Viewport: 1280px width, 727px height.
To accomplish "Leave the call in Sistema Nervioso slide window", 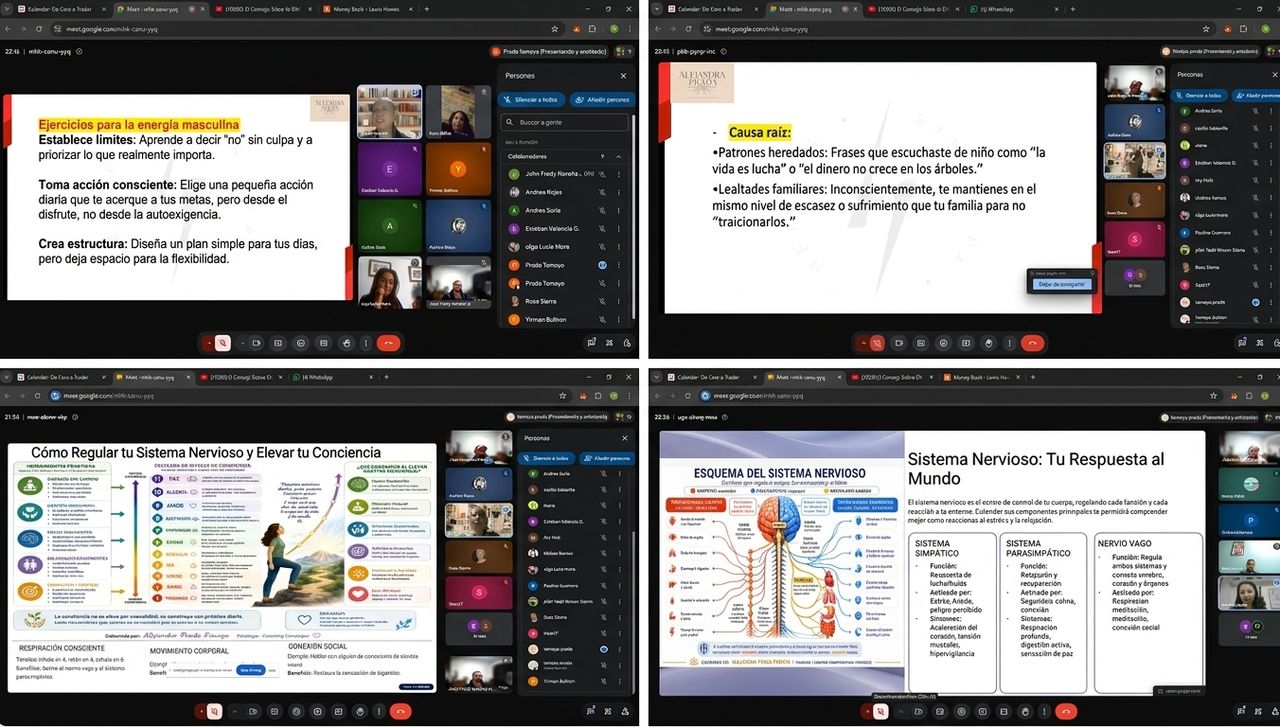I will coord(1064,711).
